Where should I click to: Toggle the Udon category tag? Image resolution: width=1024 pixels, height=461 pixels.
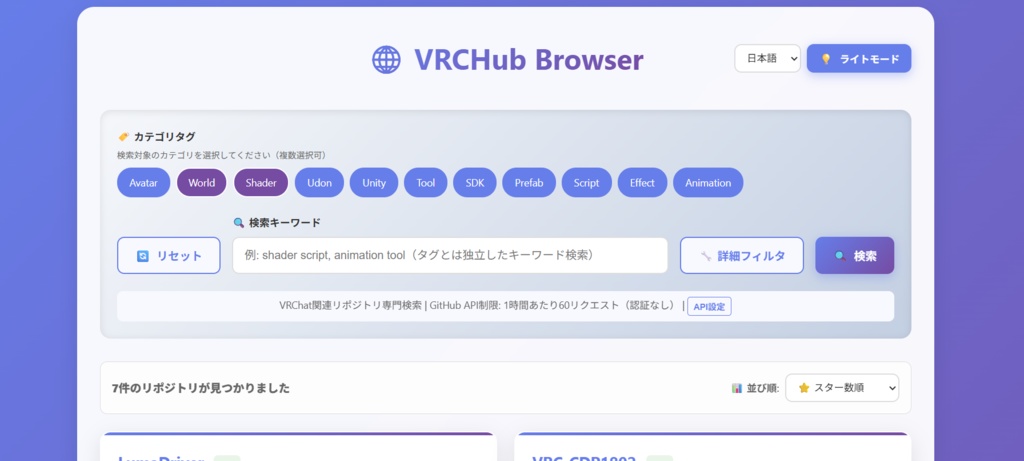[319, 183]
